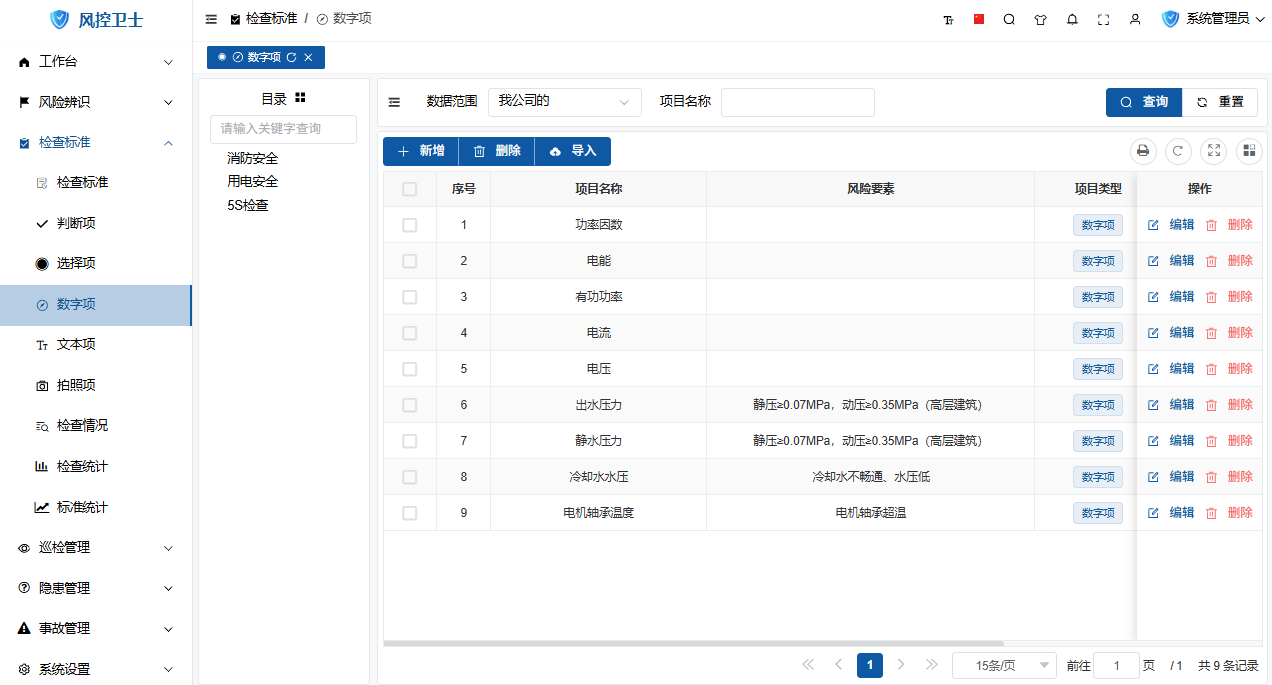The width and height of the screenshot is (1272, 685).
Task: Click the search magnifier icon in header
Action: pos(1009,19)
